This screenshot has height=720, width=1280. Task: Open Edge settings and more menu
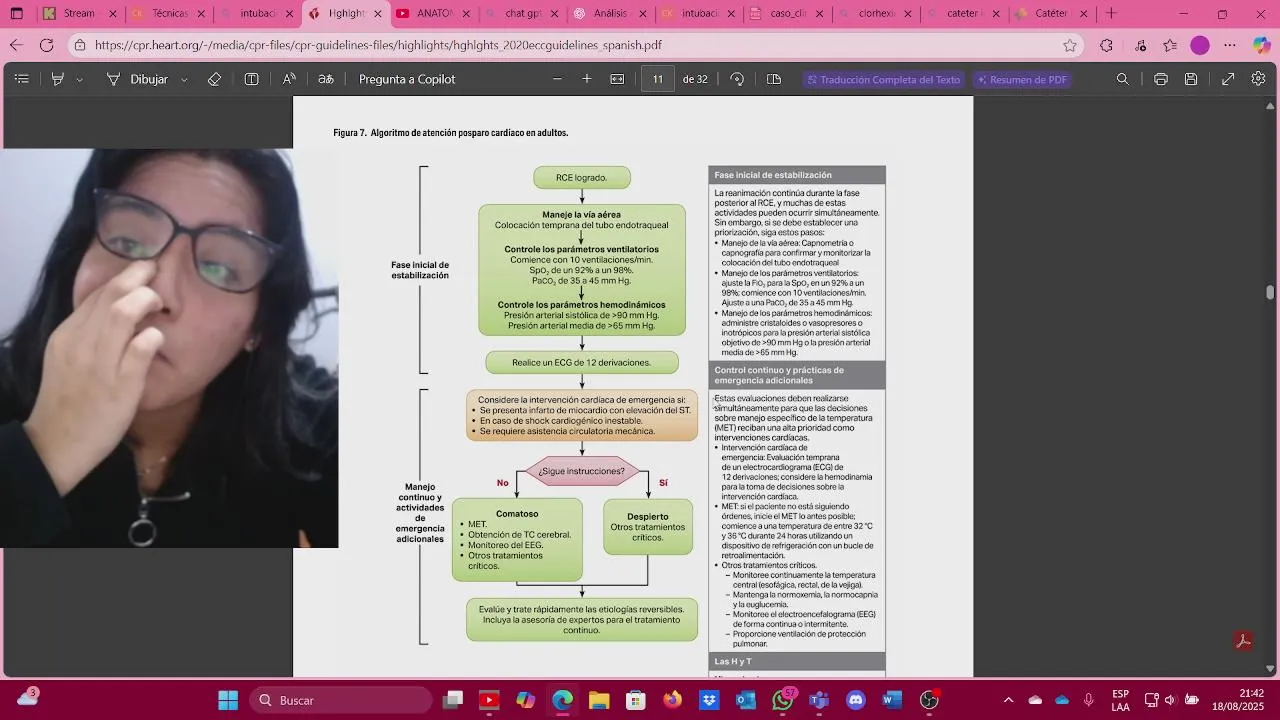pyautogui.click(x=1230, y=45)
